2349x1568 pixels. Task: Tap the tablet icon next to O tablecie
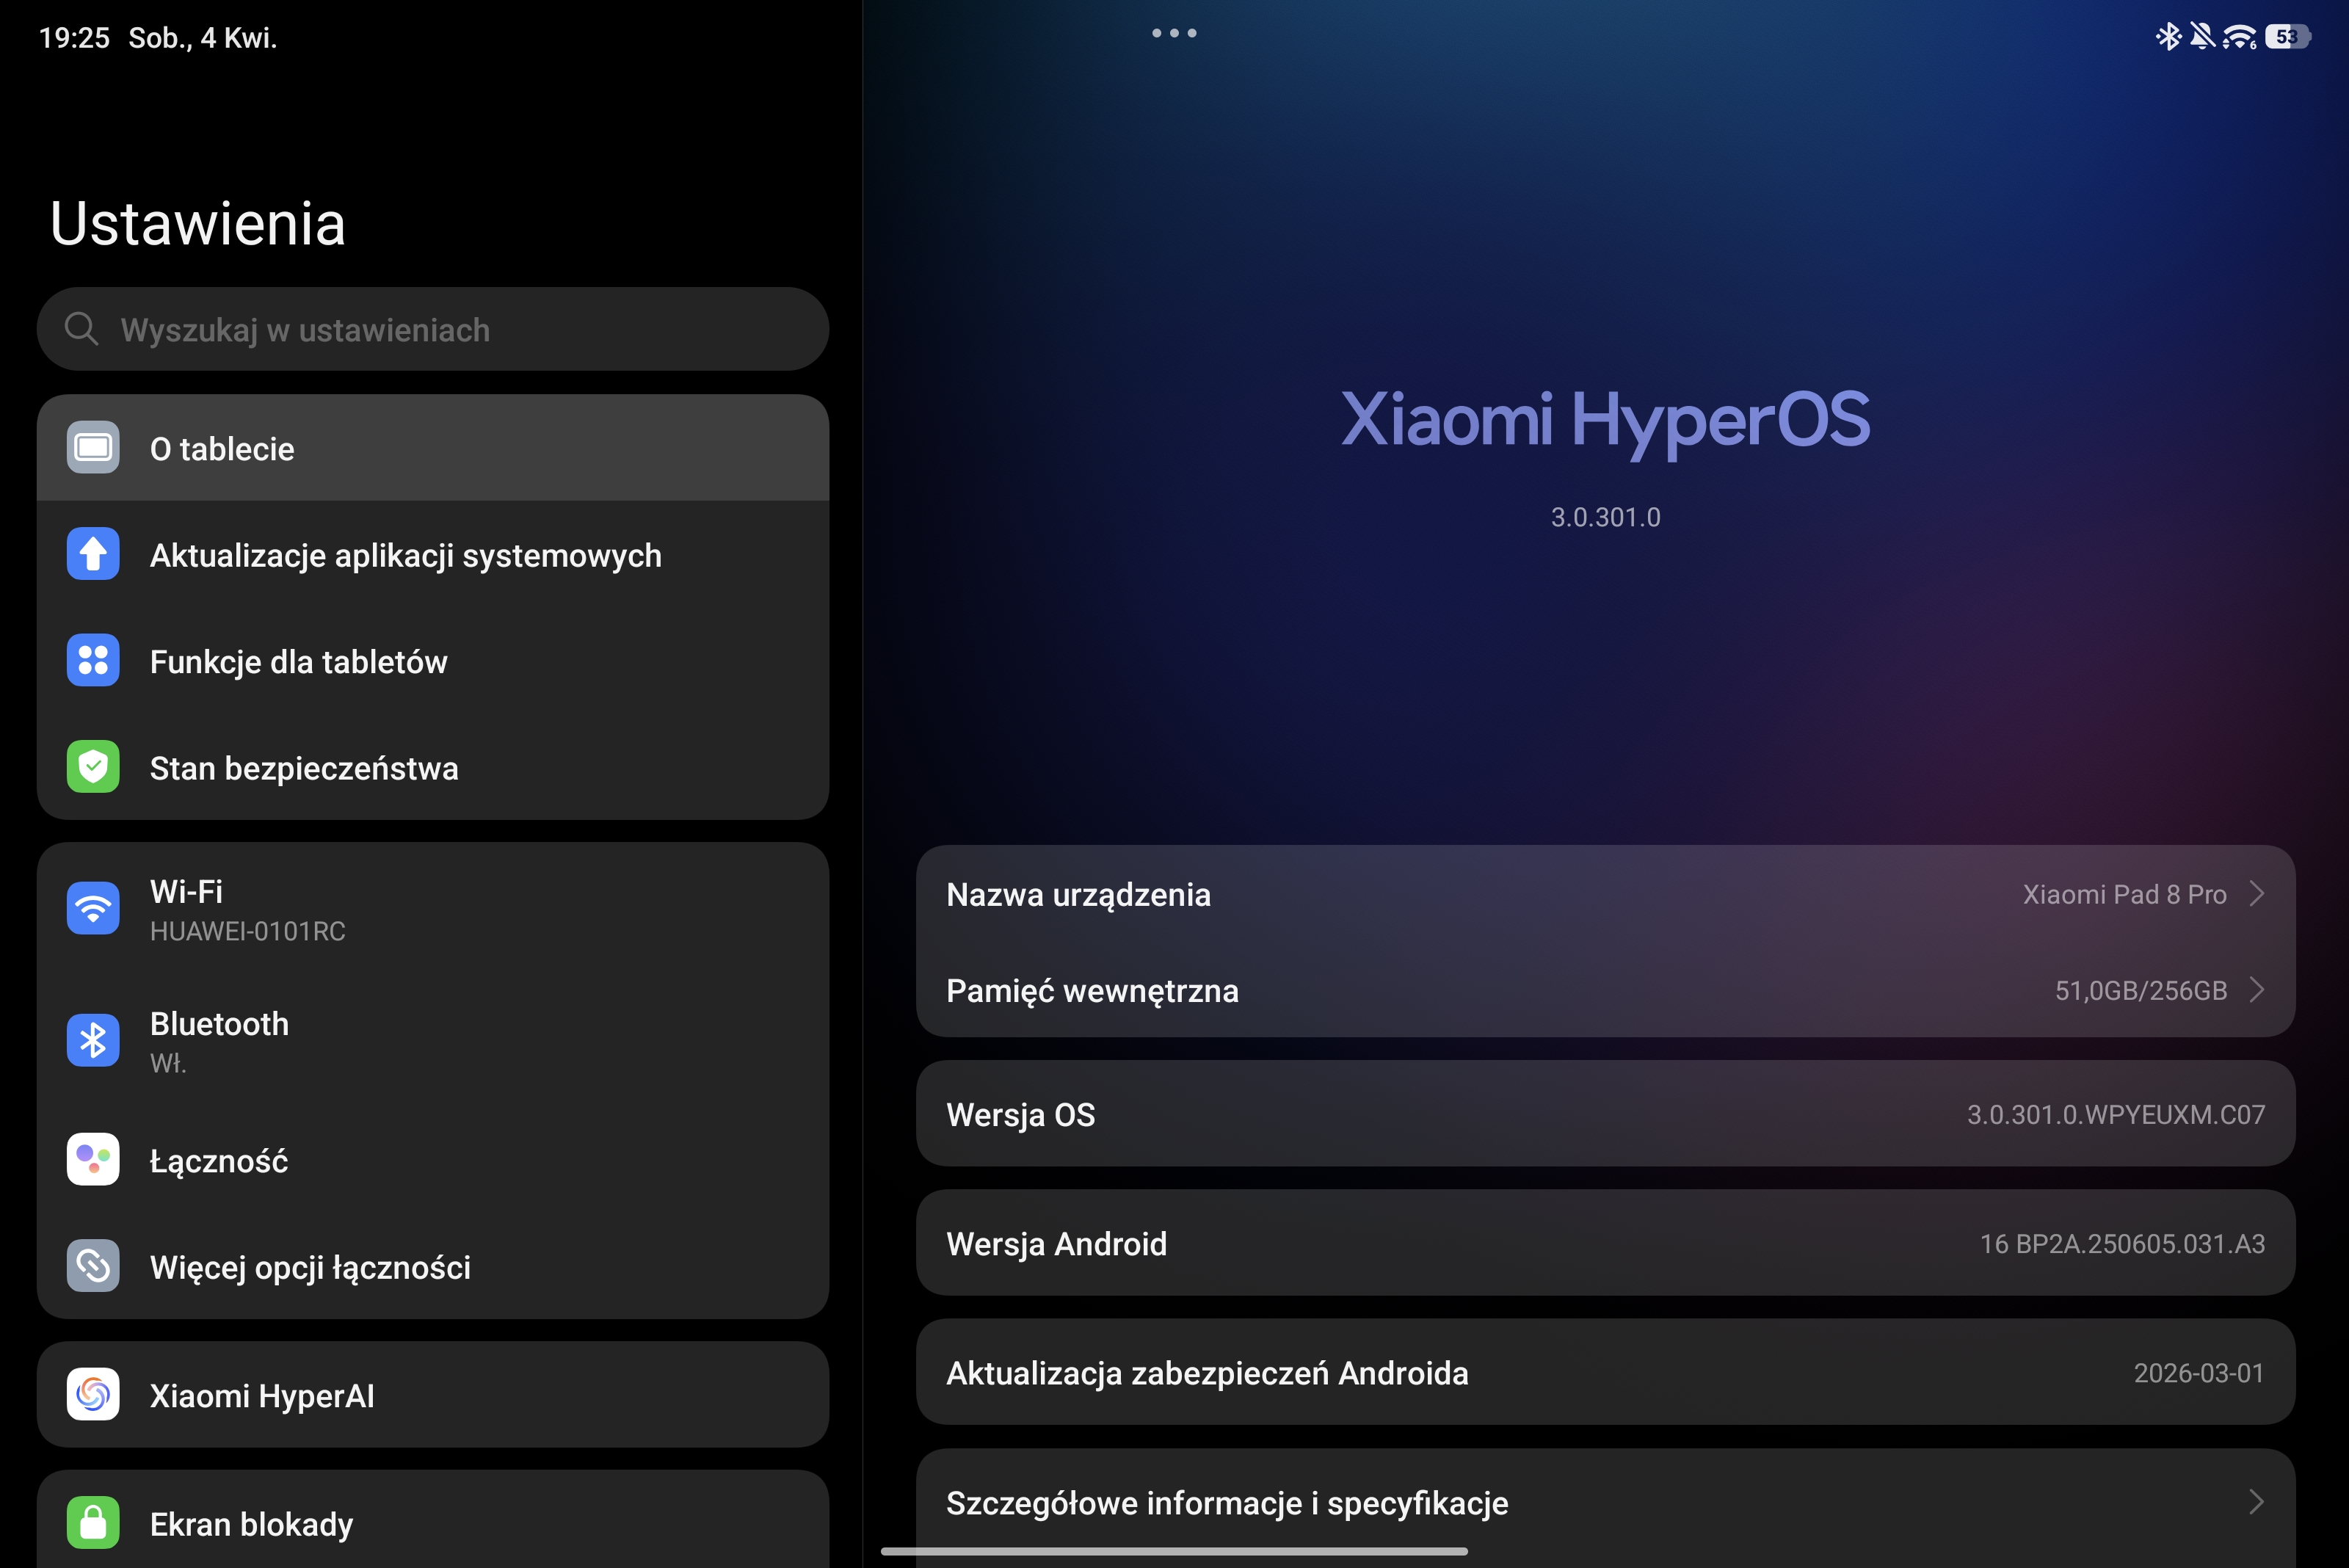click(x=93, y=448)
